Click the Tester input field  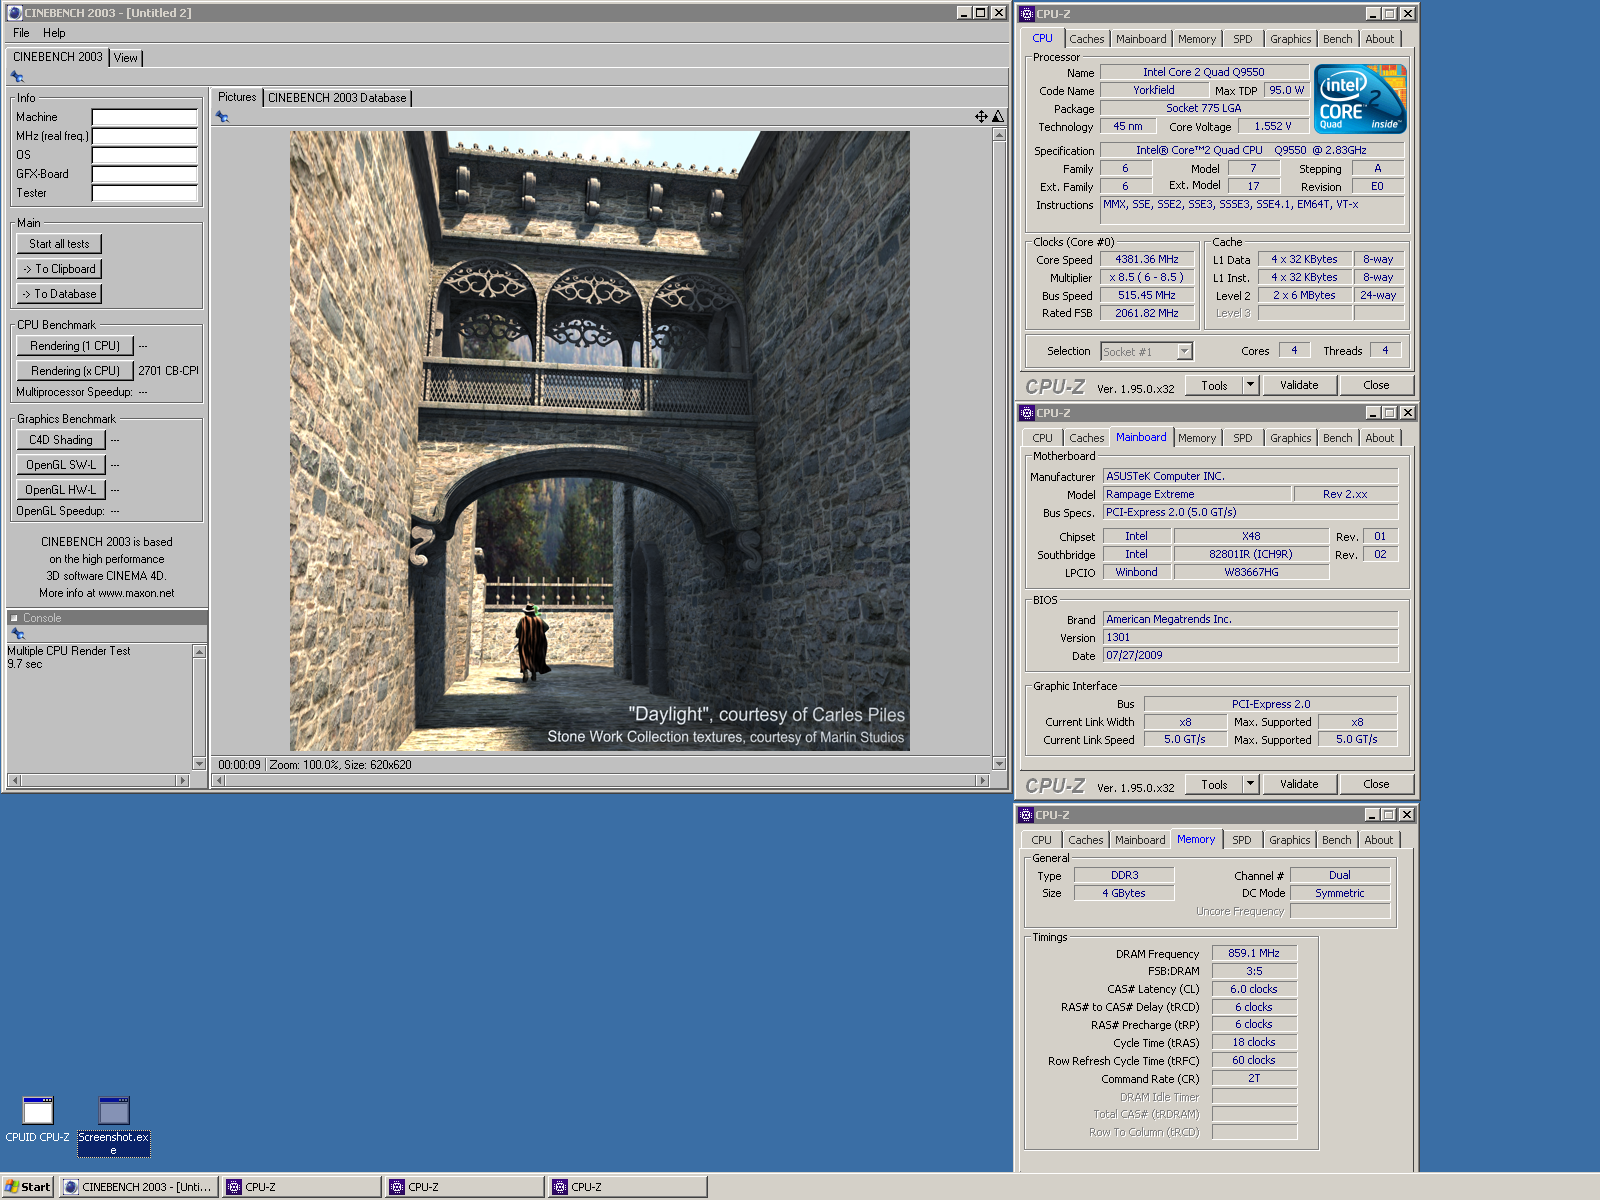tap(145, 193)
